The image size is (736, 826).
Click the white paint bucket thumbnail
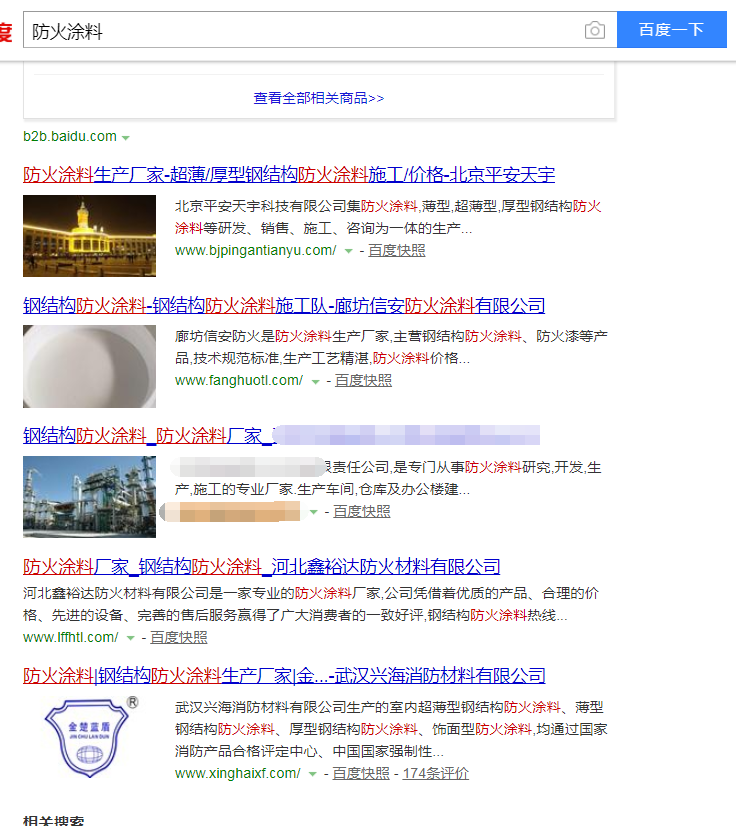pyautogui.click(x=90, y=366)
